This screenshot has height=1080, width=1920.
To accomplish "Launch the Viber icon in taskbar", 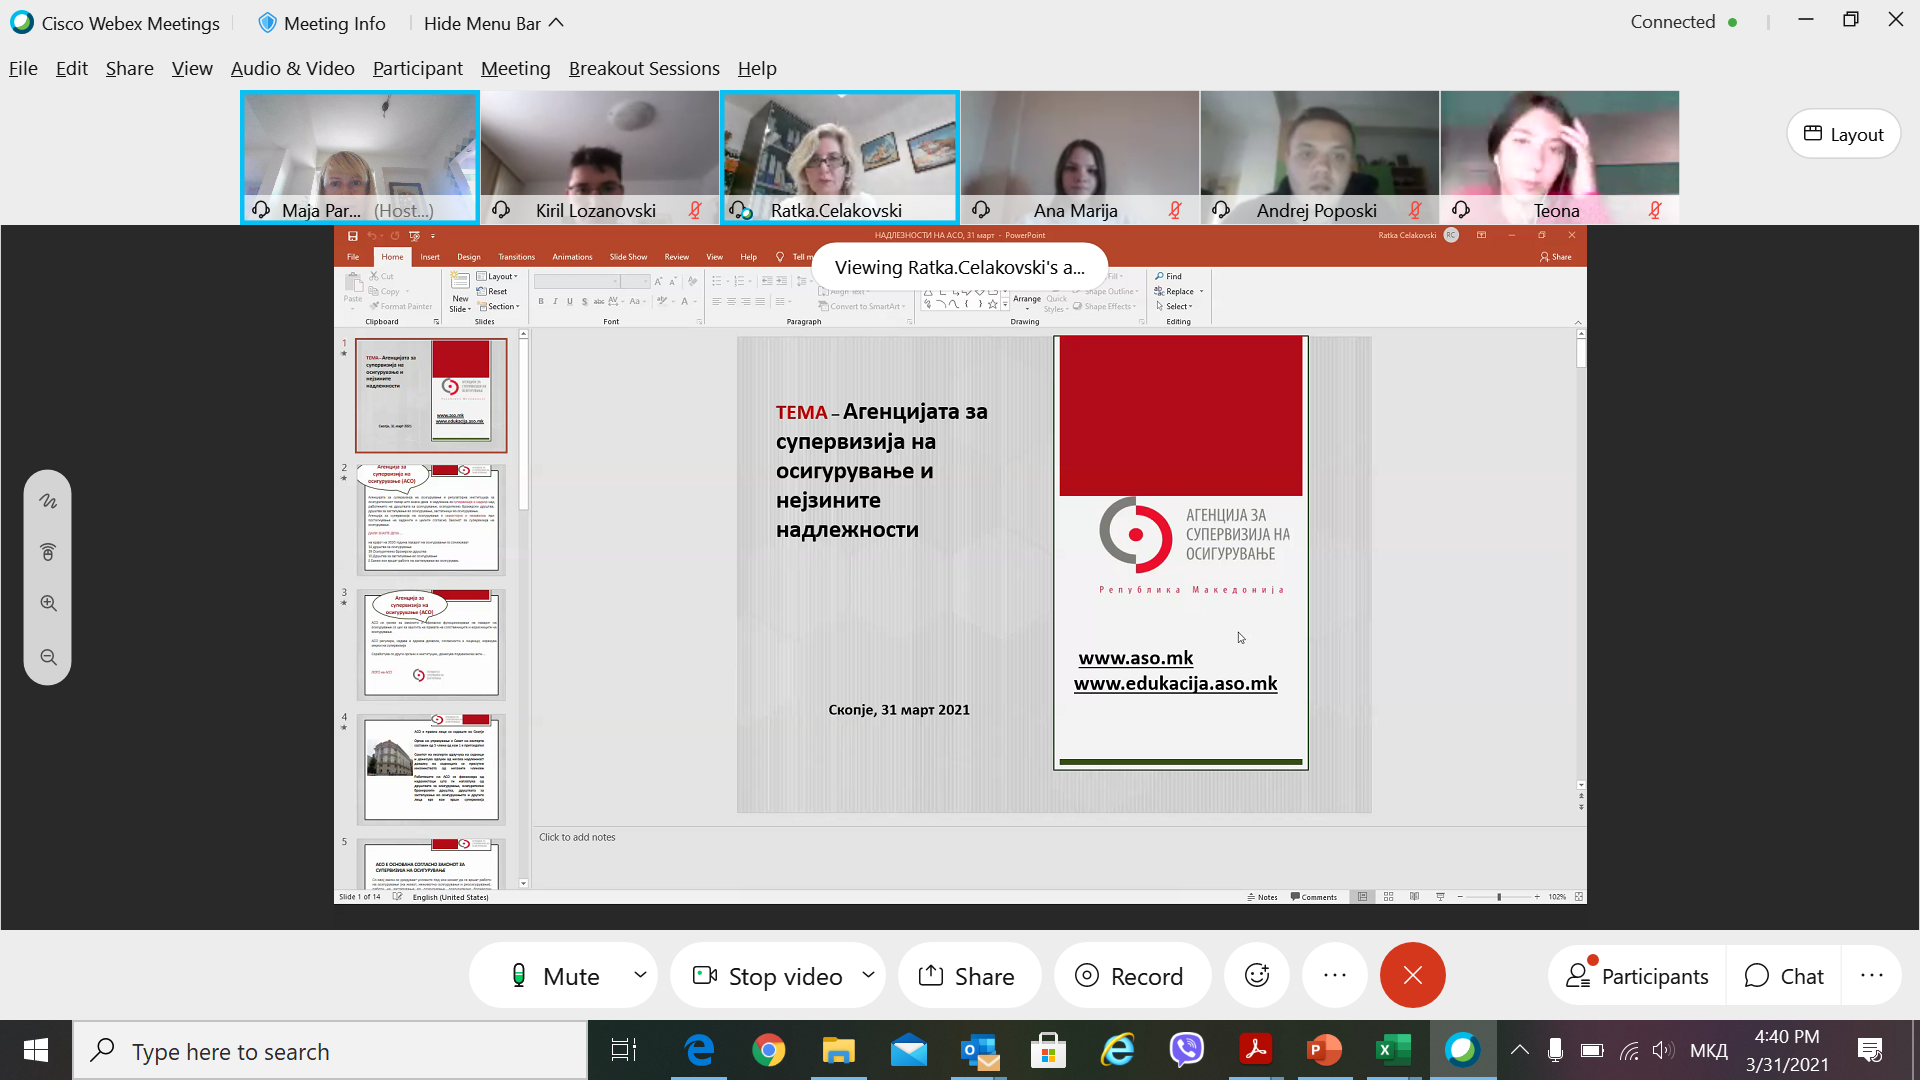I will (x=1186, y=1050).
